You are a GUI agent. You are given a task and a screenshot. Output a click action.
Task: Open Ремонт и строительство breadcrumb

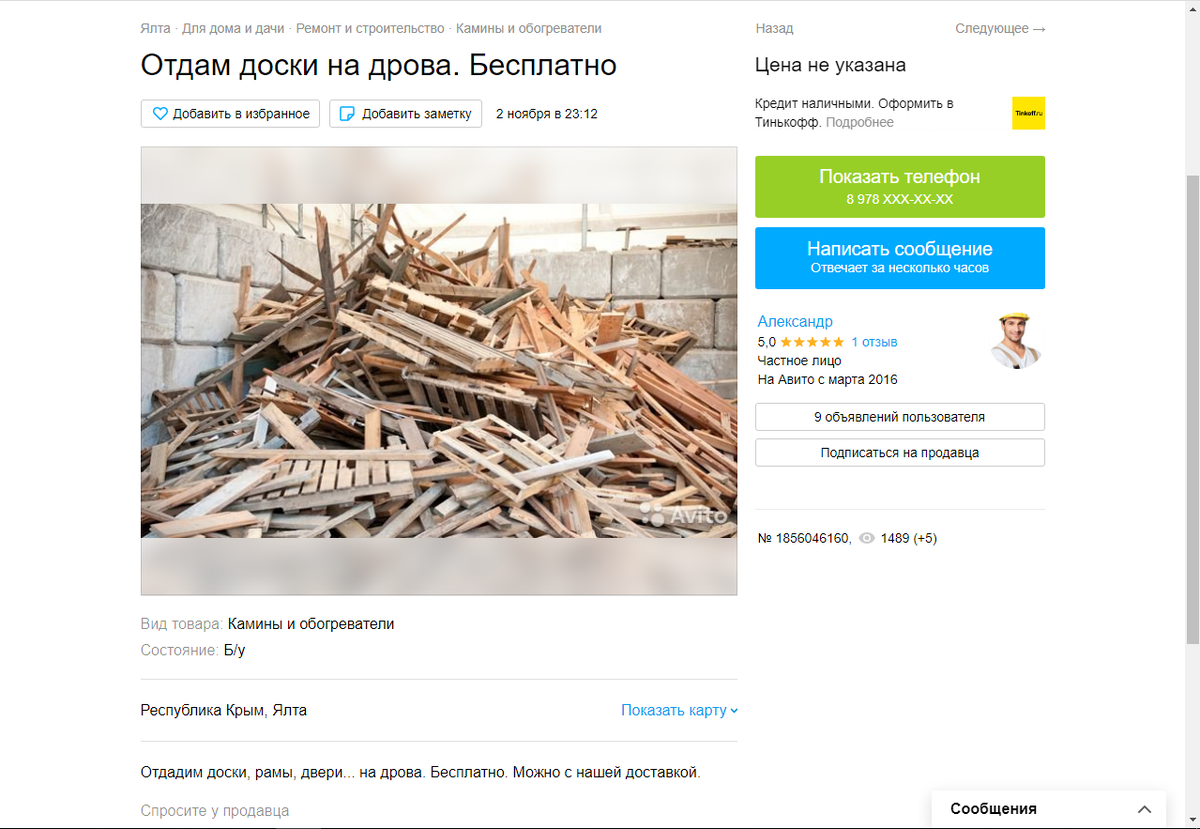pos(371,29)
